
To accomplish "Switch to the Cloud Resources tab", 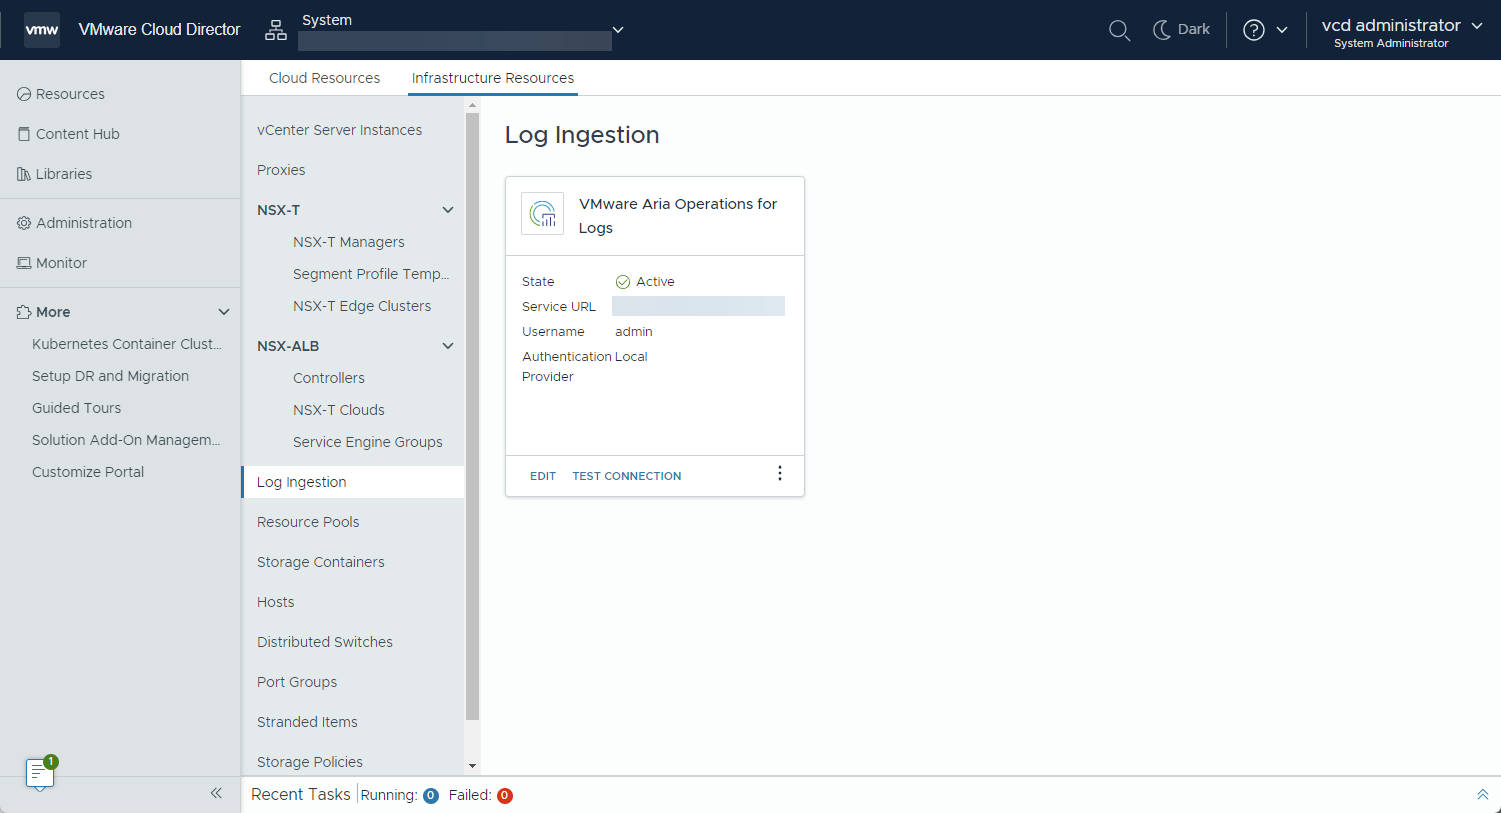I will 324,78.
